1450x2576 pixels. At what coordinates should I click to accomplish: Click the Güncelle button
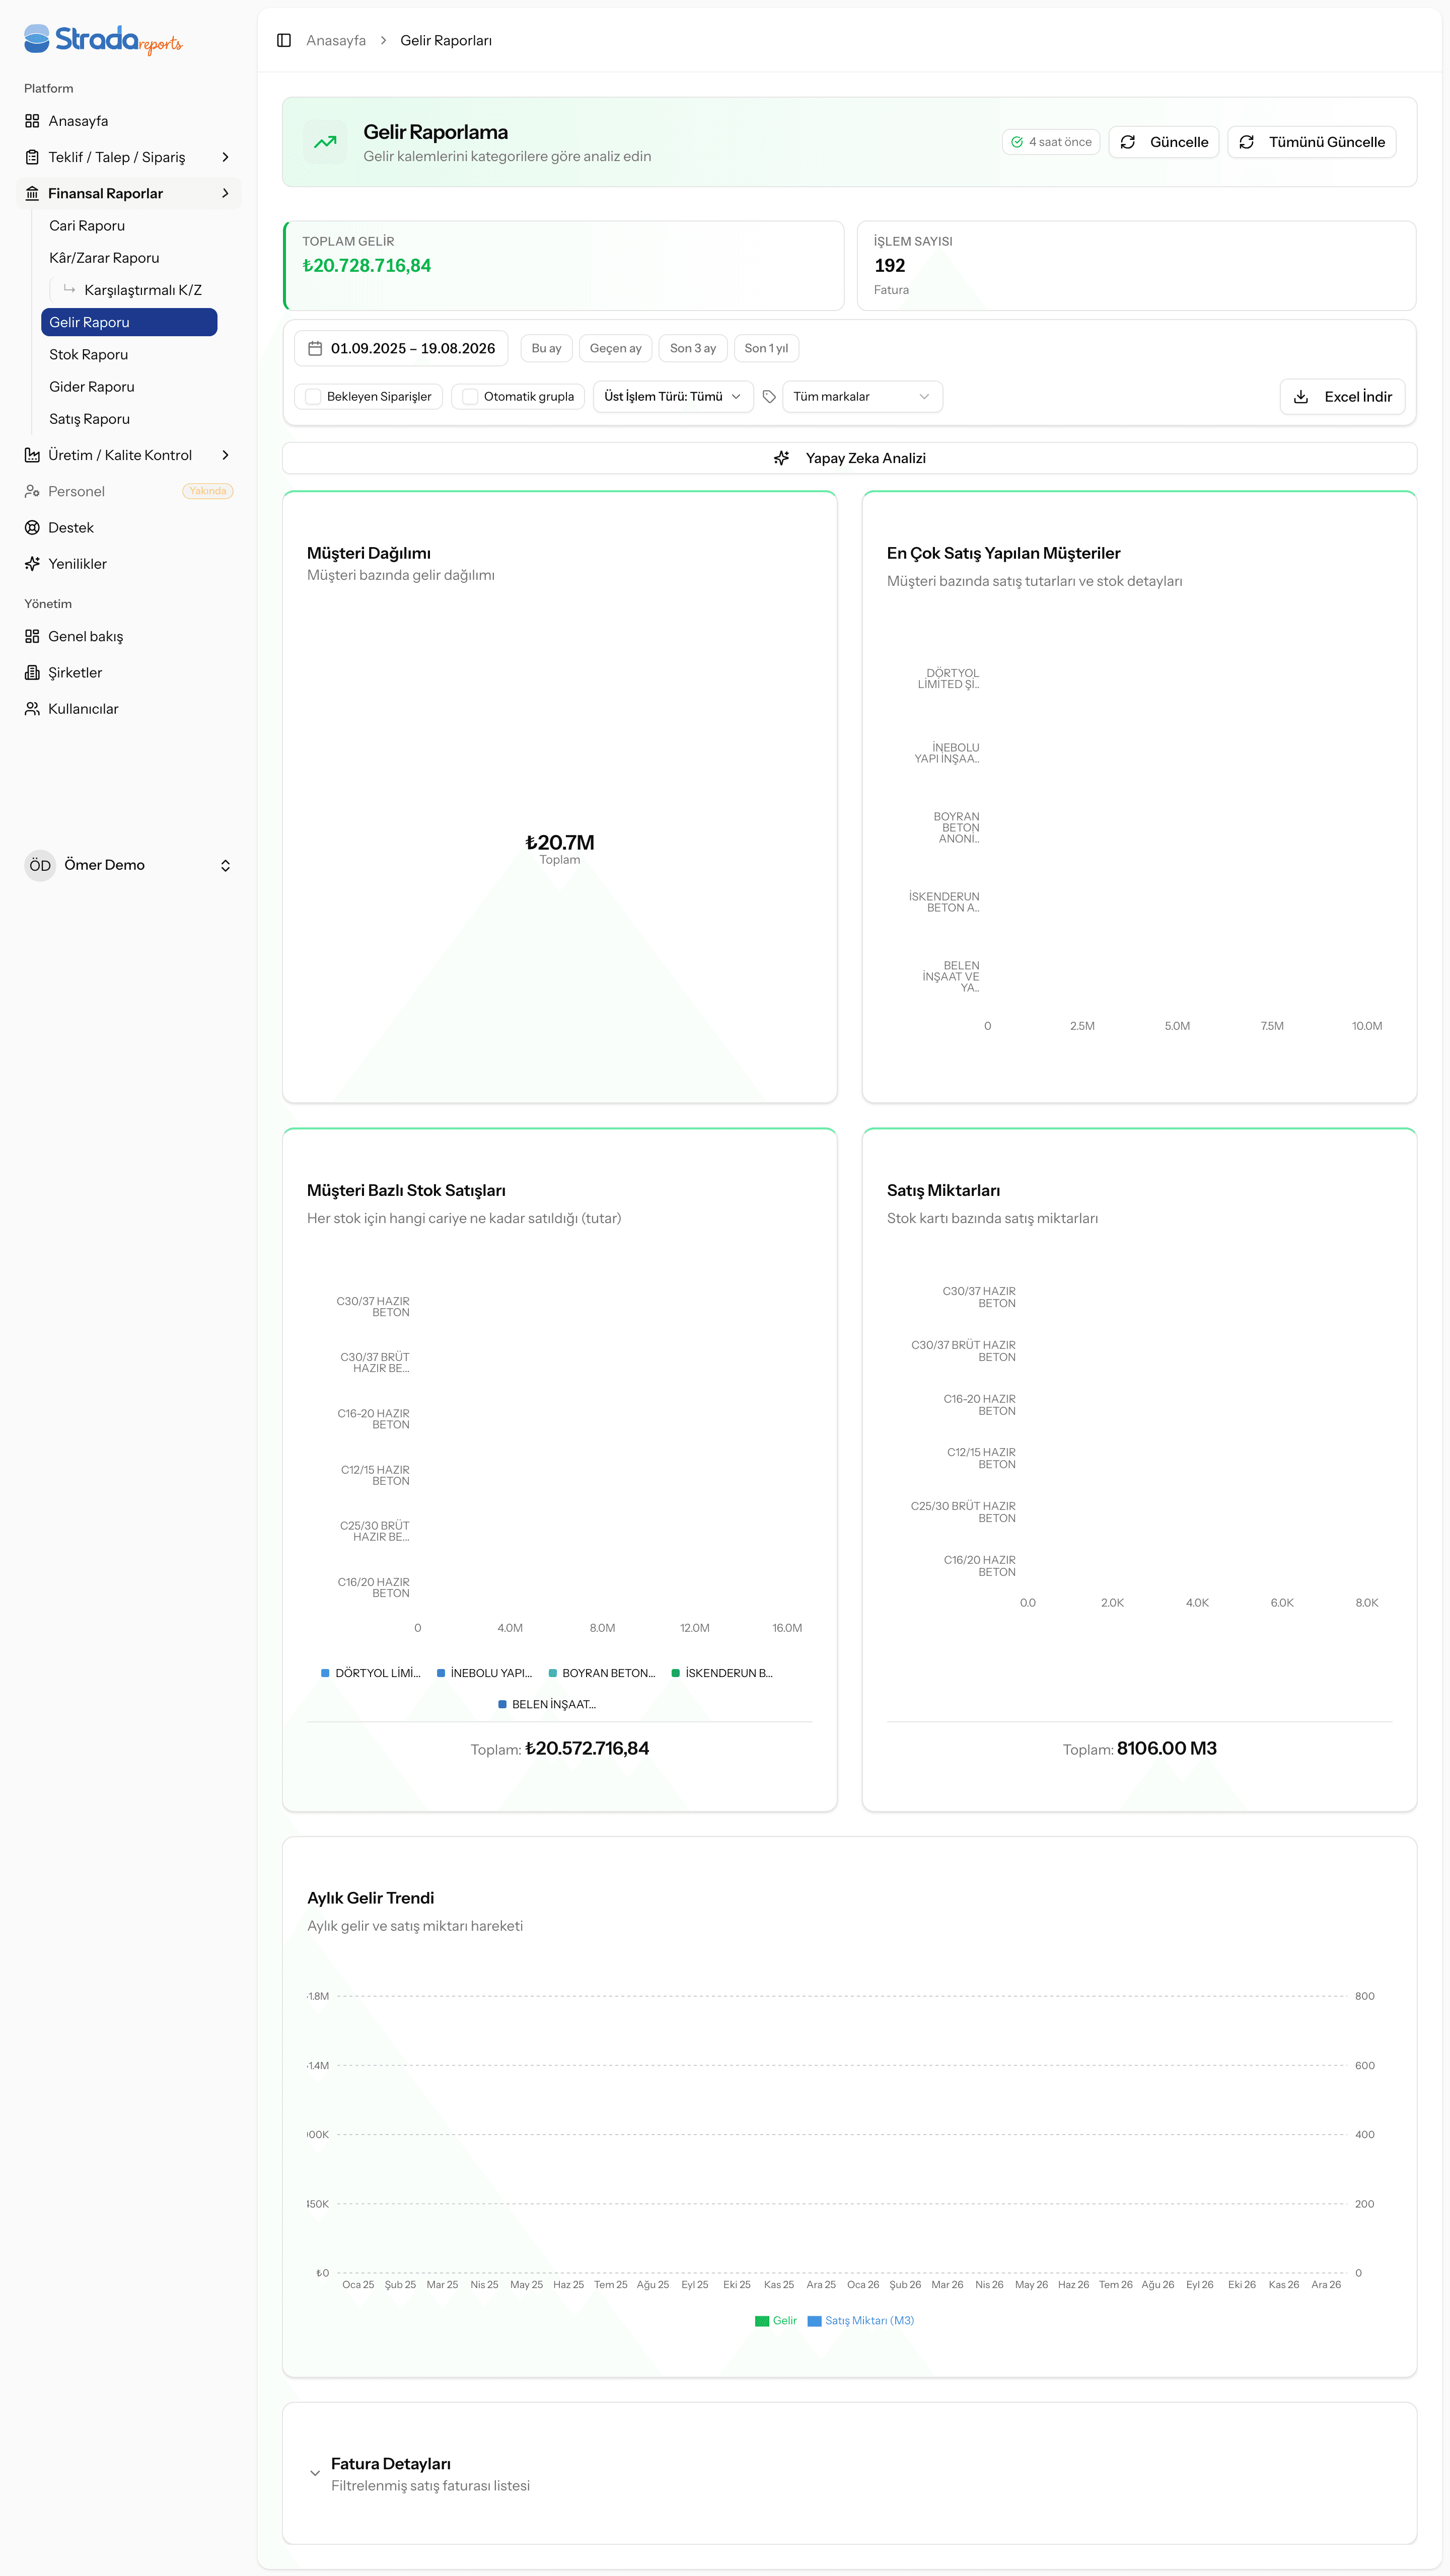[x=1164, y=142]
